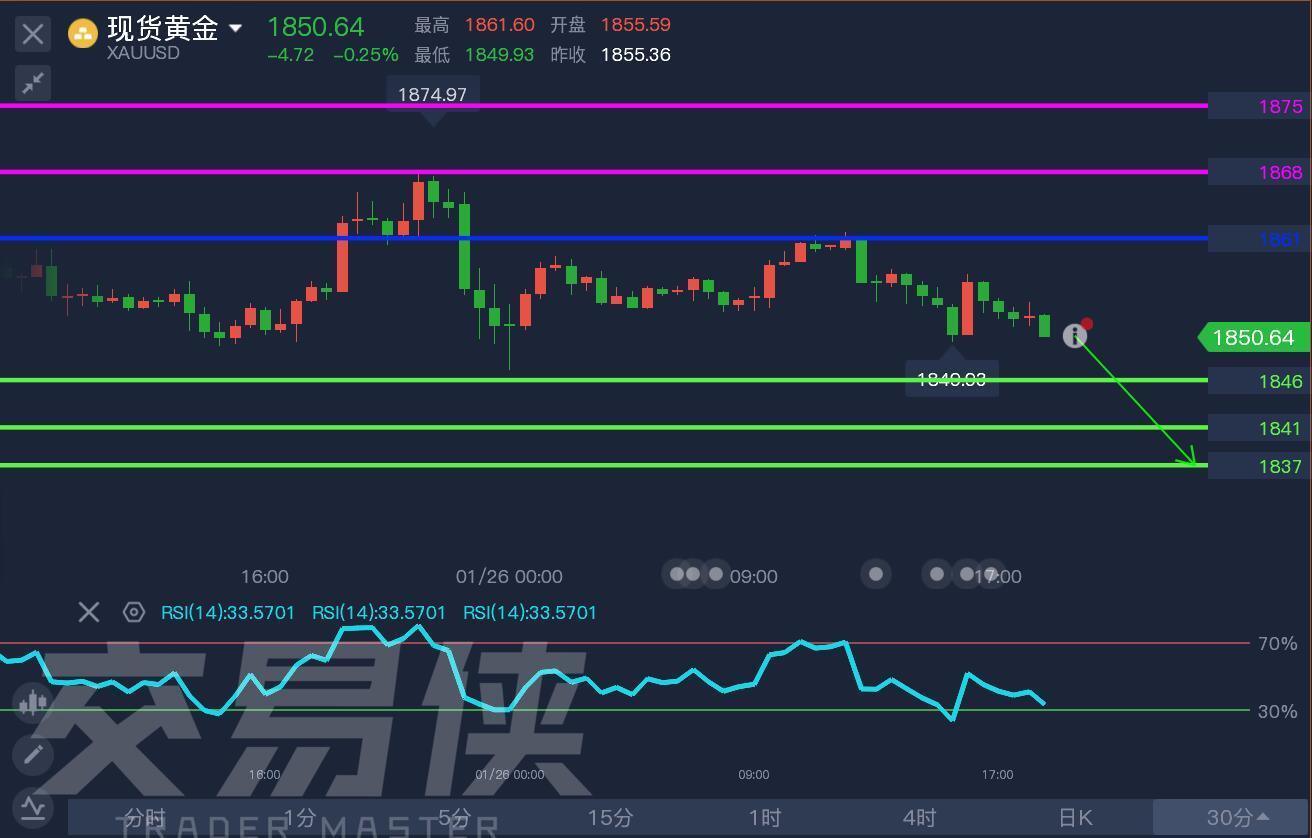Switch to the 5分 timeframe tab
The width and height of the screenshot is (1312, 838).
(x=454, y=817)
